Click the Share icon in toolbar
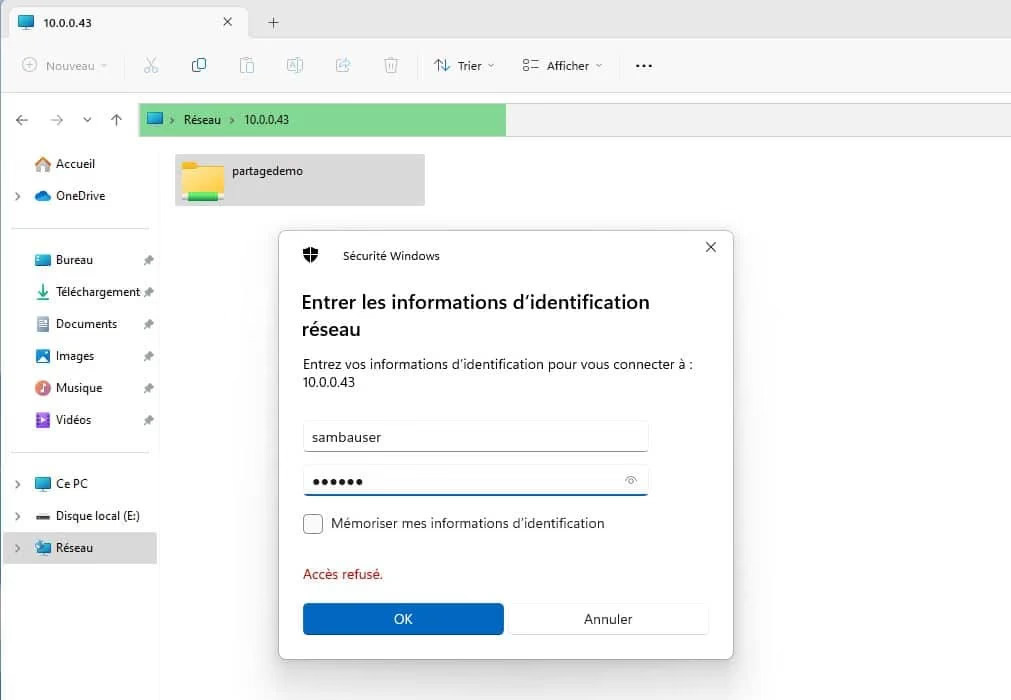Viewport: 1011px width, 700px height. (x=343, y=66)
